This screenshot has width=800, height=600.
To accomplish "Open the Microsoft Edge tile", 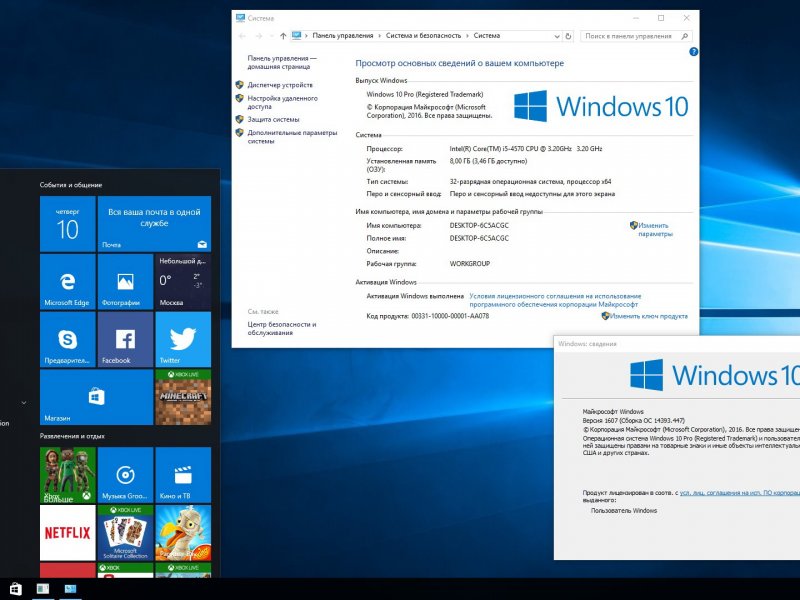I will pos(68,282).
